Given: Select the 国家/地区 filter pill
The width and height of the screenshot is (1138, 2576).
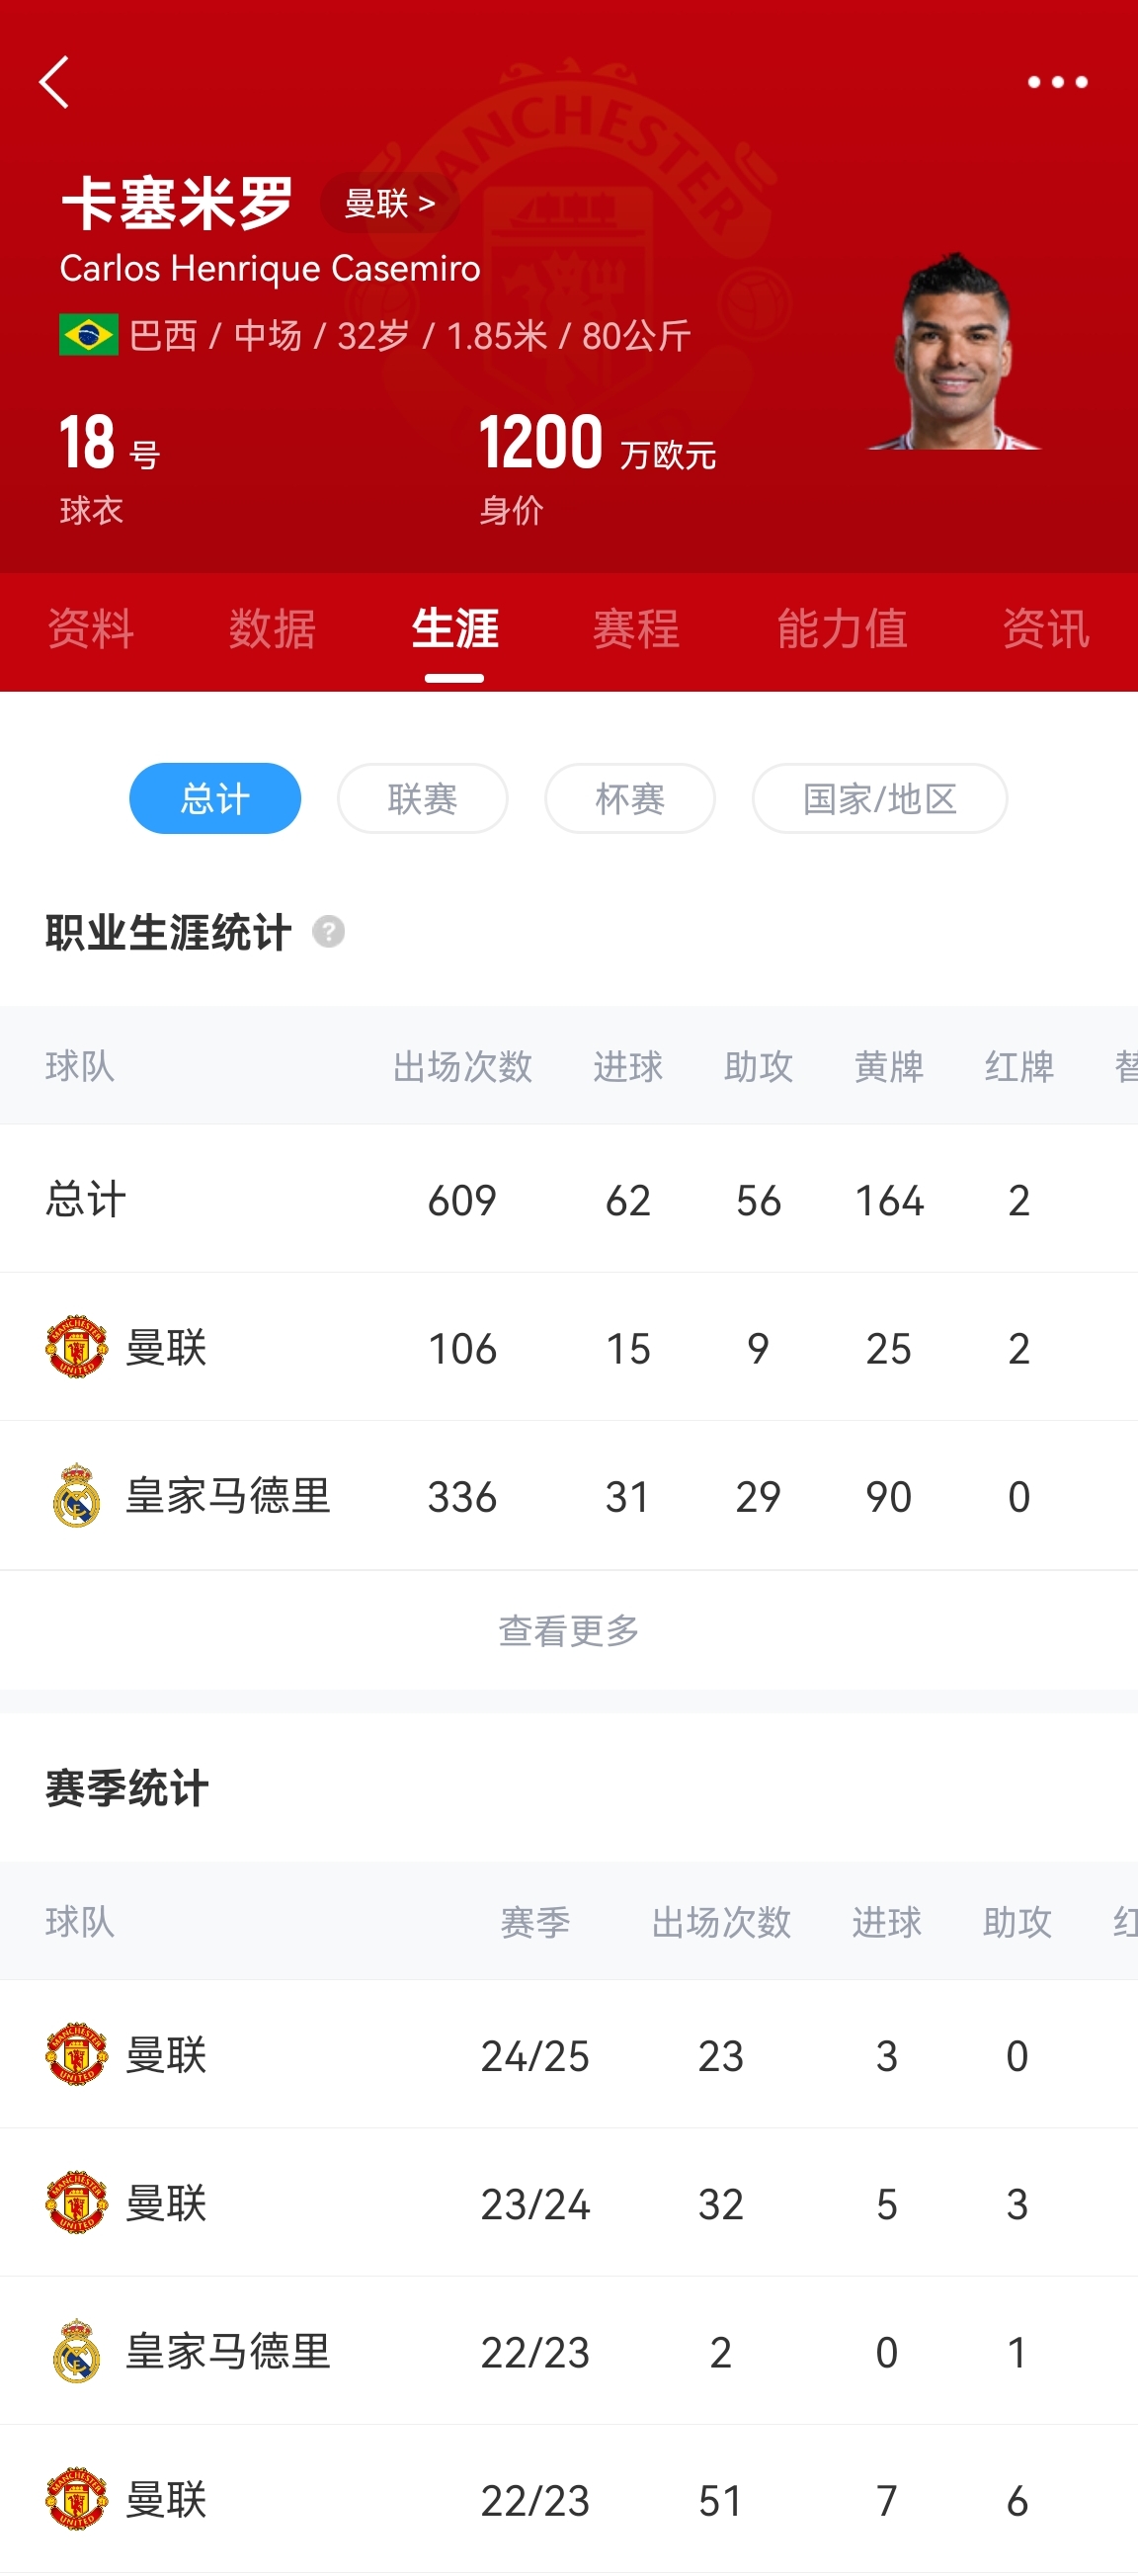Looking at the screenshot, I should [x=879, y=798].
